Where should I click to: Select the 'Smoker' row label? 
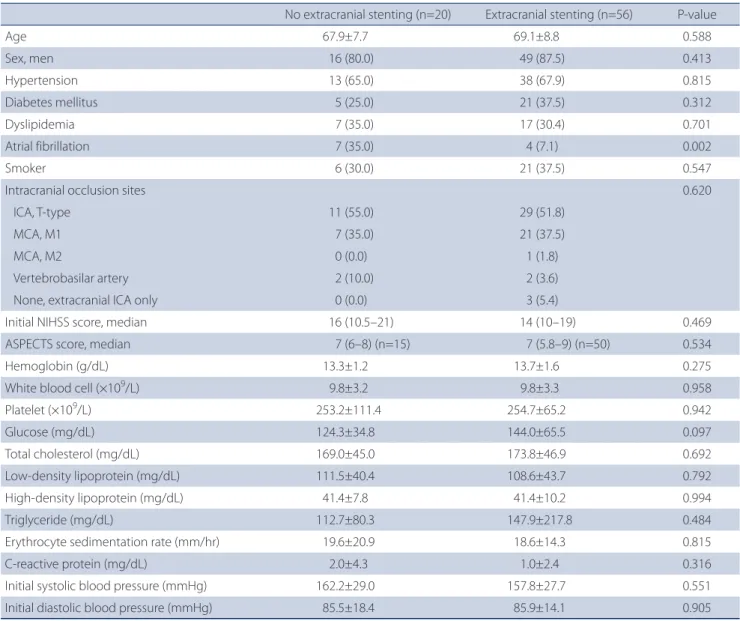click(x=25, y=168)
